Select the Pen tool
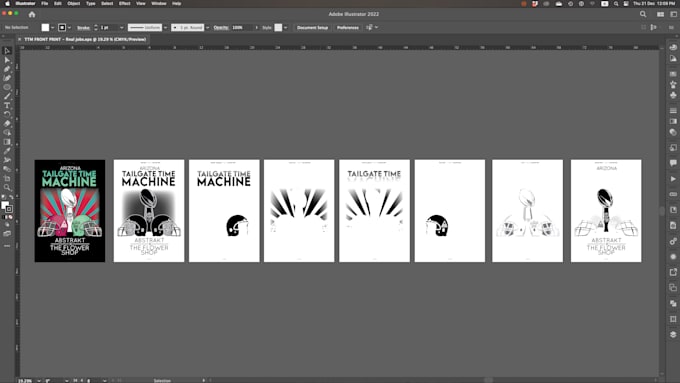 (7, 69)
